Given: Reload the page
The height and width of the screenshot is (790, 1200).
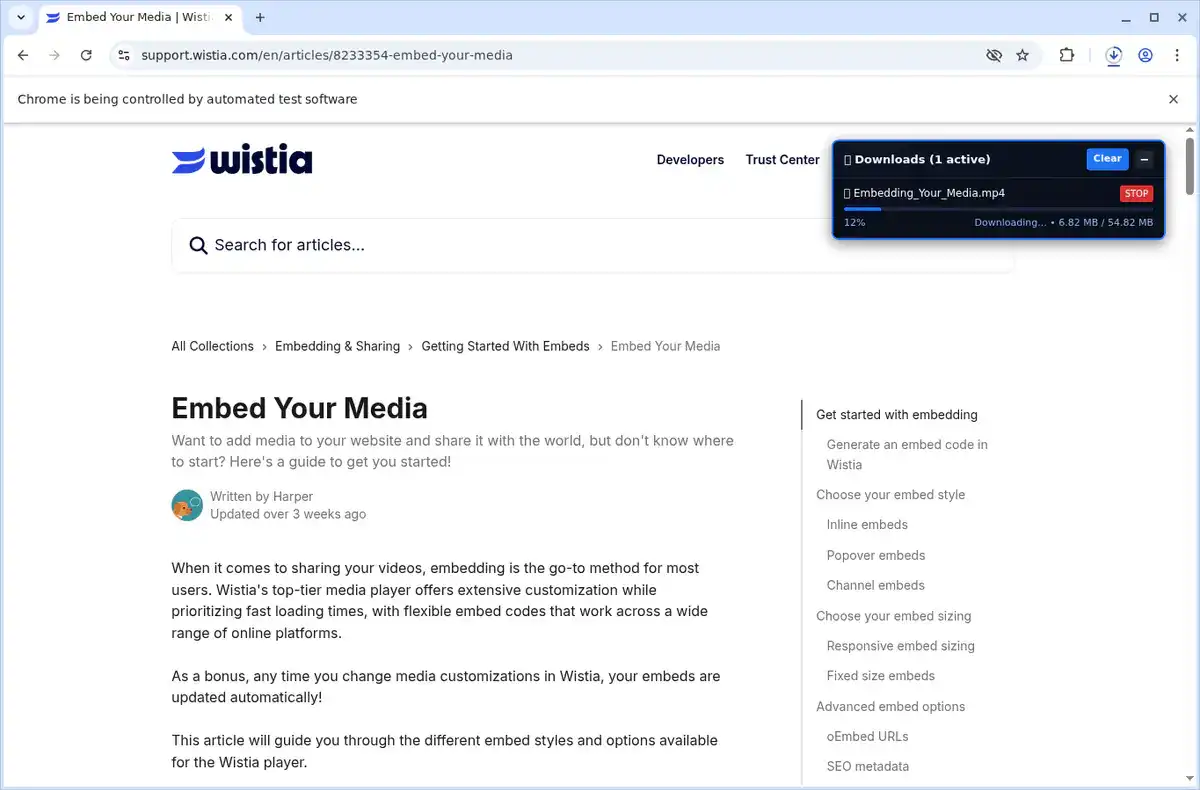Looking at the screenshot, I should click(86, 55).
